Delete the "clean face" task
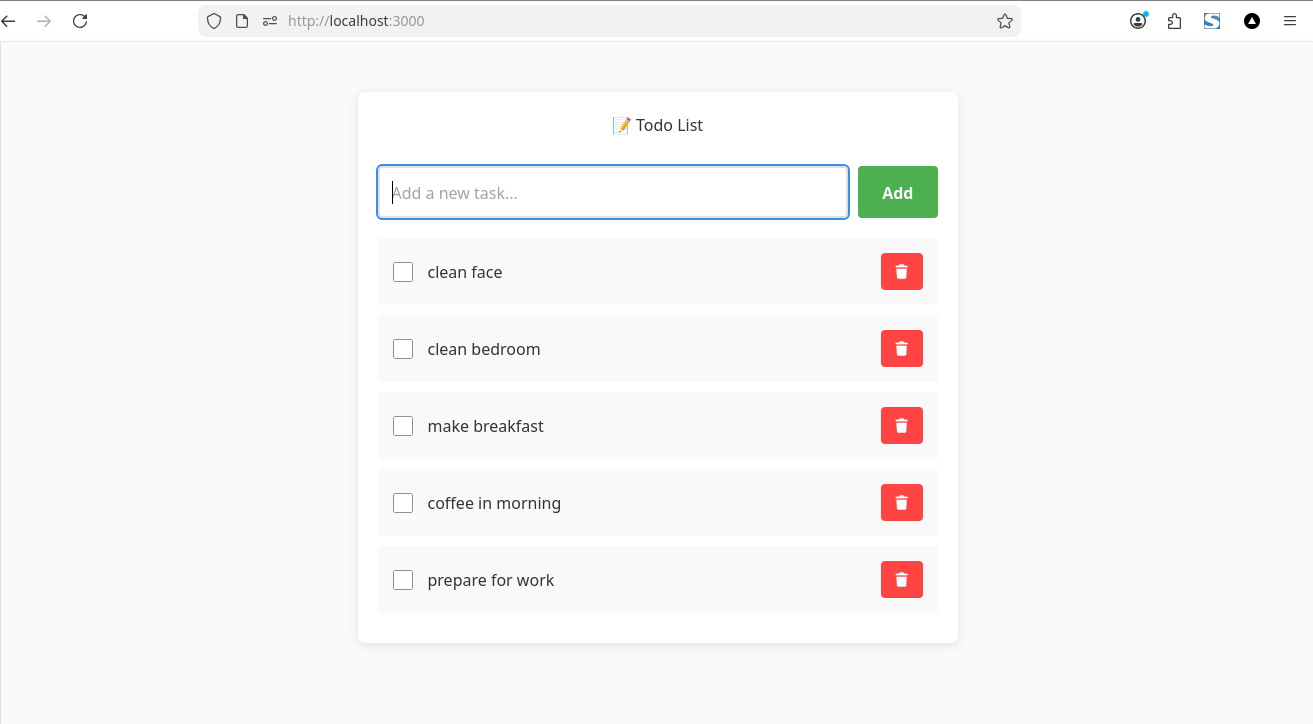 click(x=901, y=271)
